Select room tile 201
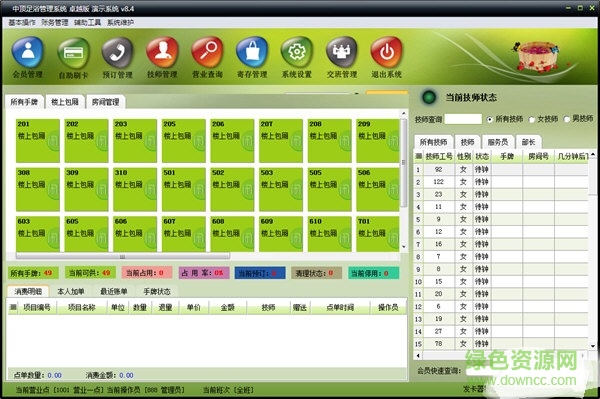The width and height of the screenshot is (600, 399). pyautogui.click(x=38, y=140)
